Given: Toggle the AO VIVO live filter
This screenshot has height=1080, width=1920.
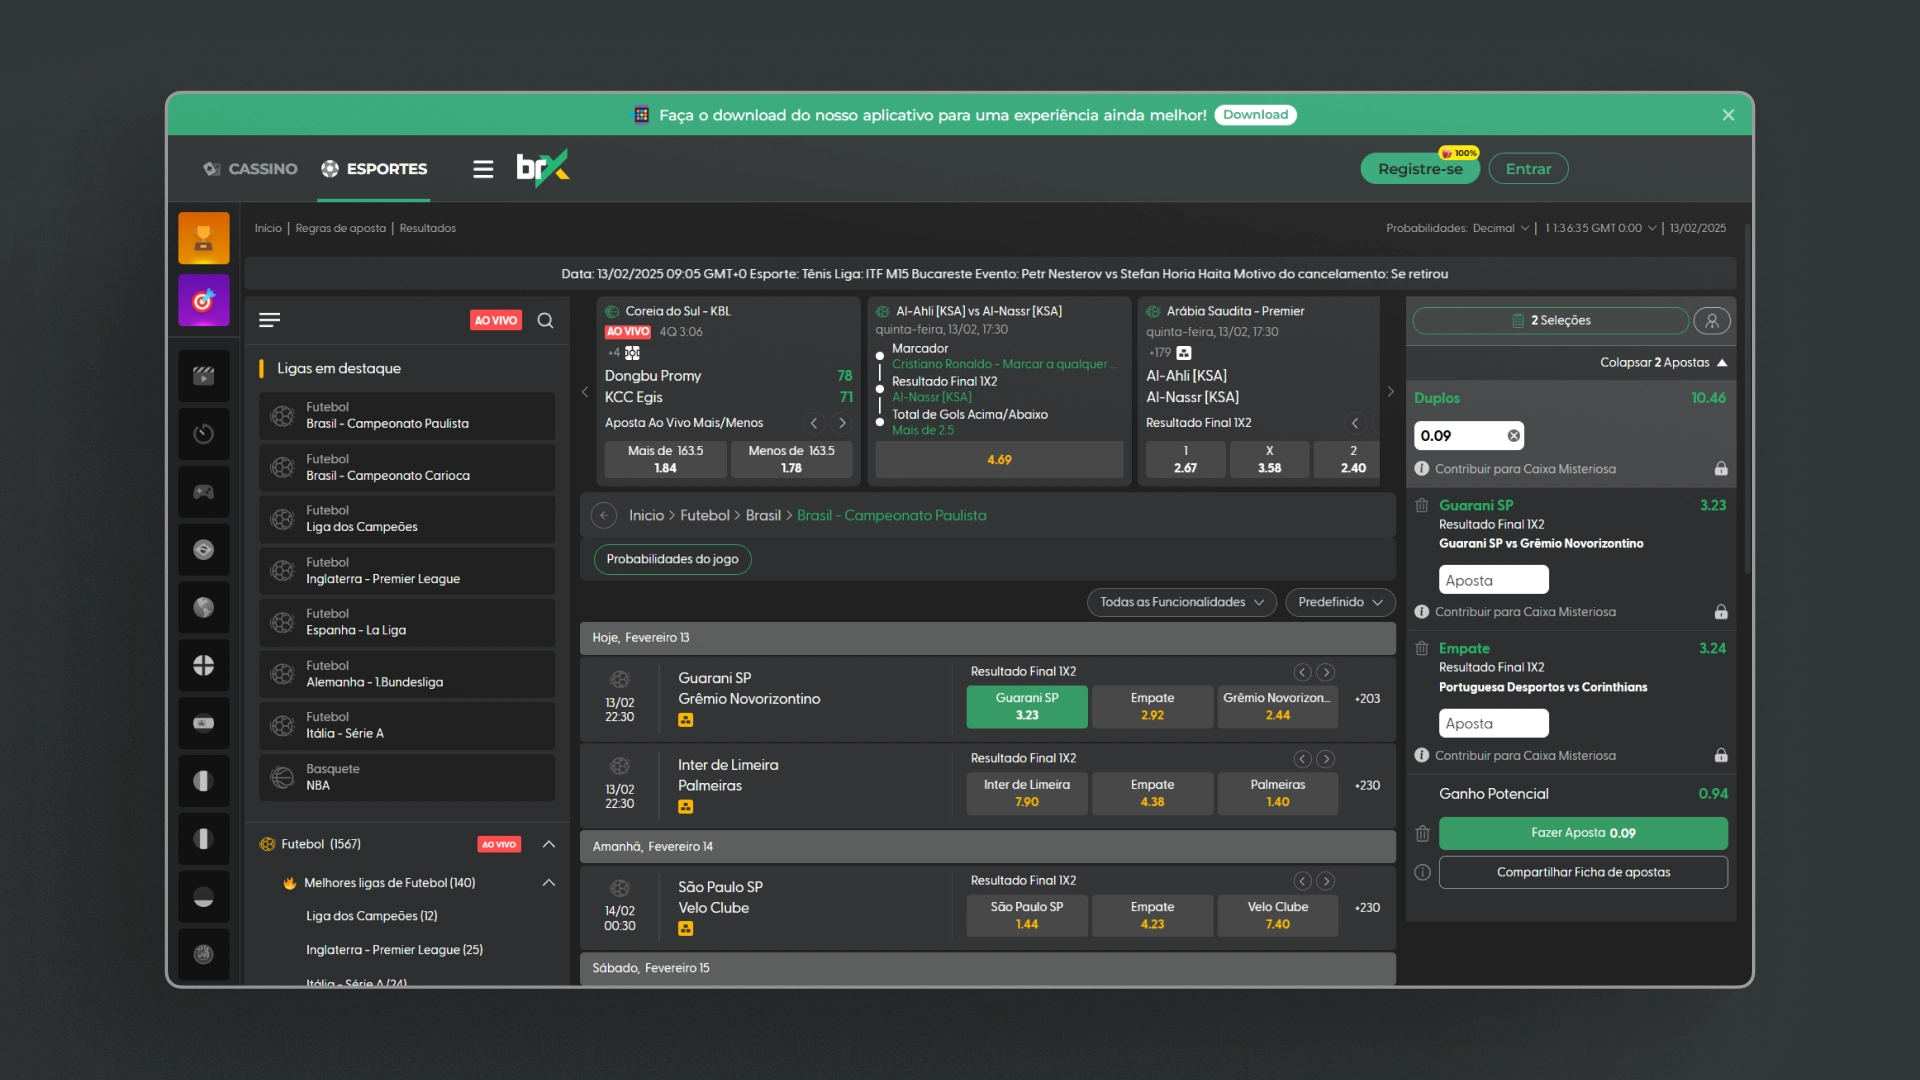Looking at the screenshot, I should [x=496, y=320].
